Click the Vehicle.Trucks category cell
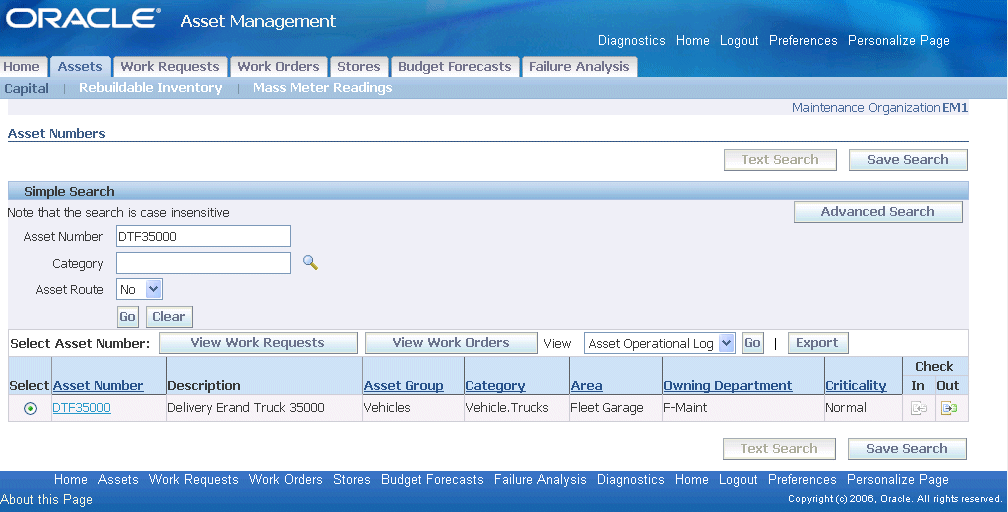1008x512 pixels. pyautogui.click(x=507, y=408)
